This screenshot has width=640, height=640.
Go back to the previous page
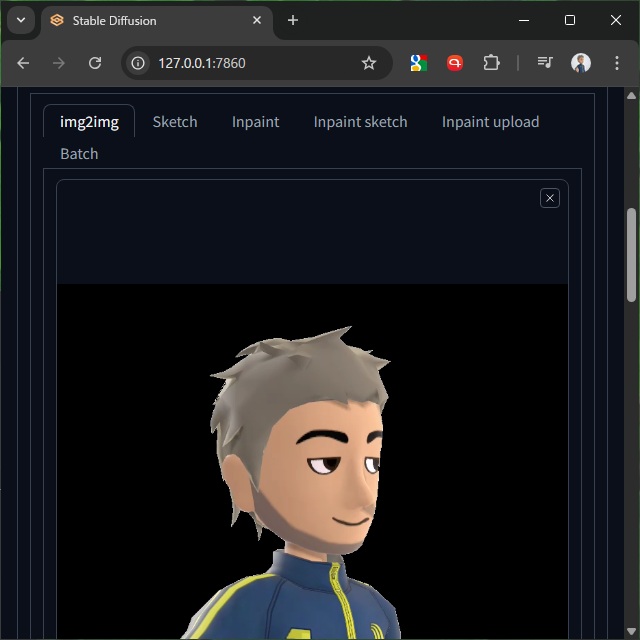(23, 63)
